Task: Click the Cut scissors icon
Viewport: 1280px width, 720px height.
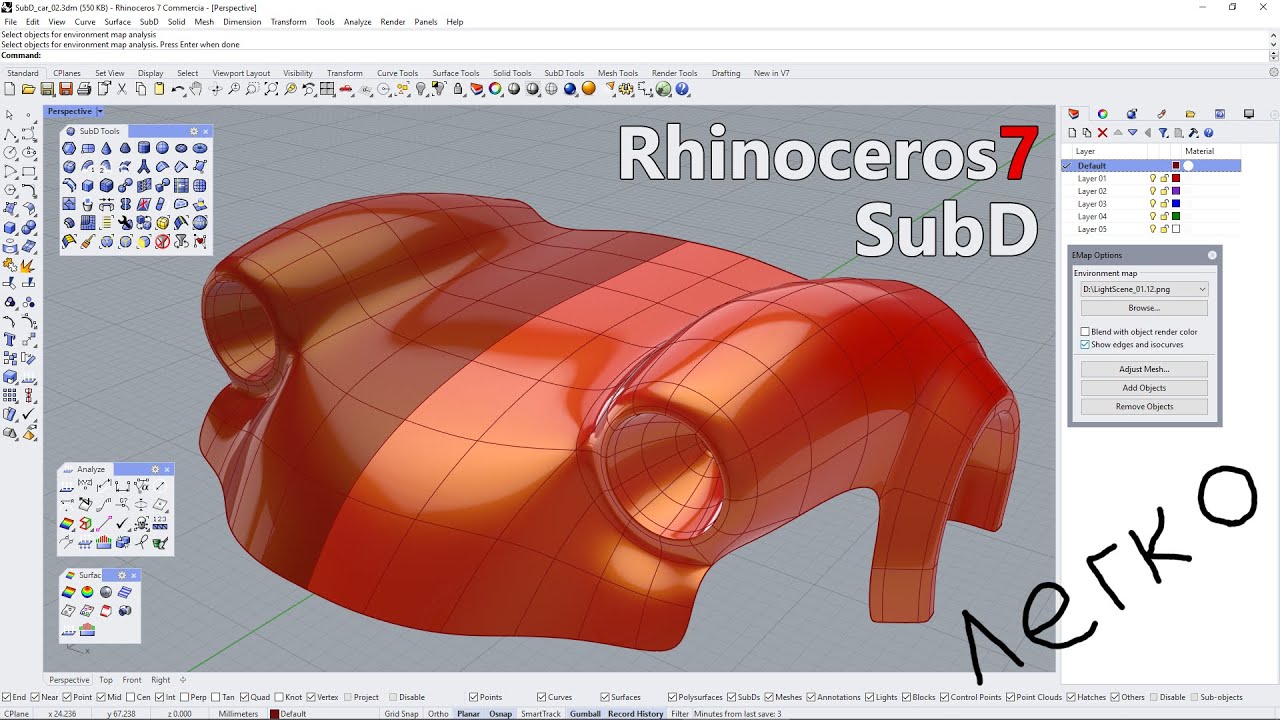Action: (x=122, y=89)
